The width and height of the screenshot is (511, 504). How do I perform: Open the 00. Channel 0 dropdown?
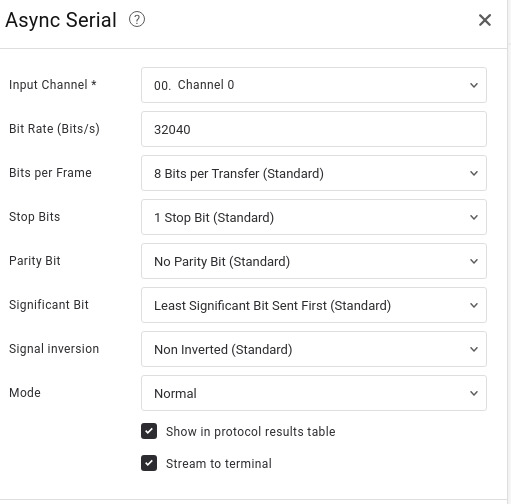tap(314, 85)
